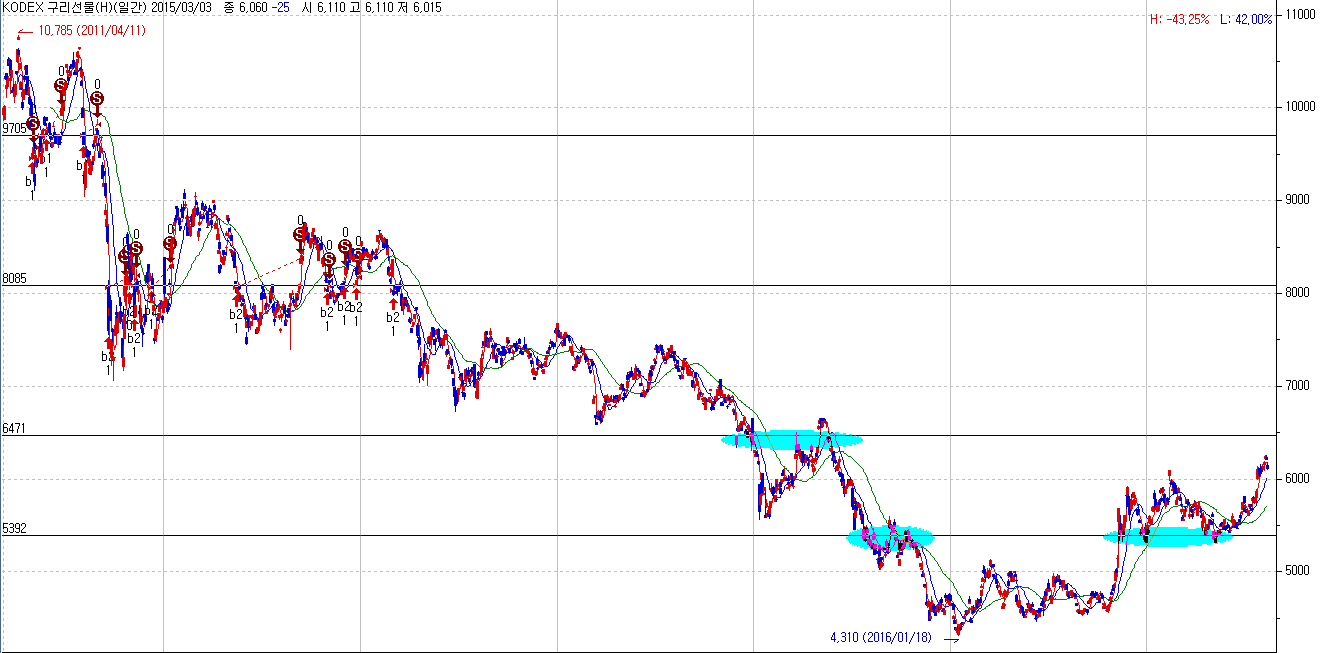The height and width of the screenshot is (653, 1329).
Task: Click the leftmost S sell marker near 9705
Action: click(x=33, y=124)
